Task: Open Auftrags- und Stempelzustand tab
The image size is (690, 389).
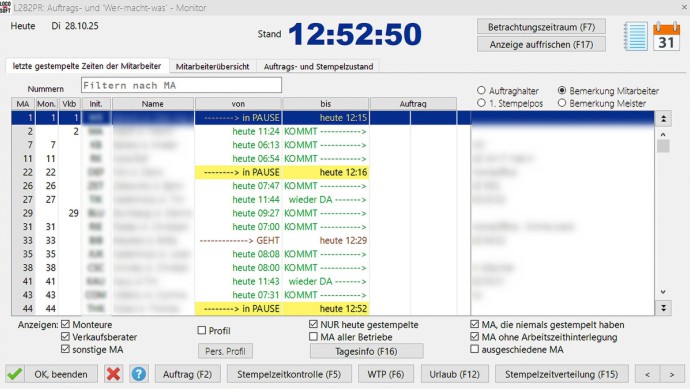Action: [318, 66]
